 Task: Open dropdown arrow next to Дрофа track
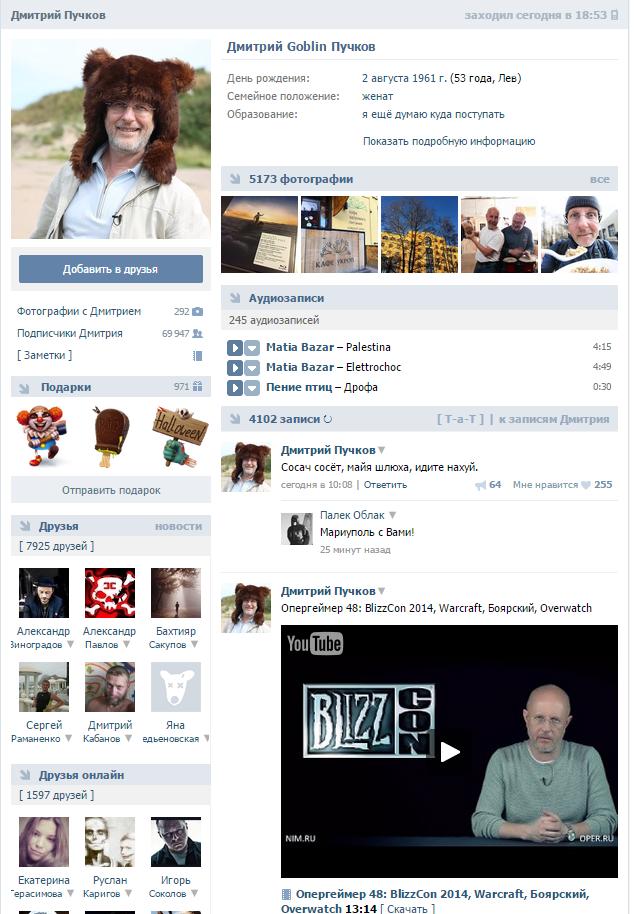[x=252, y=388]
